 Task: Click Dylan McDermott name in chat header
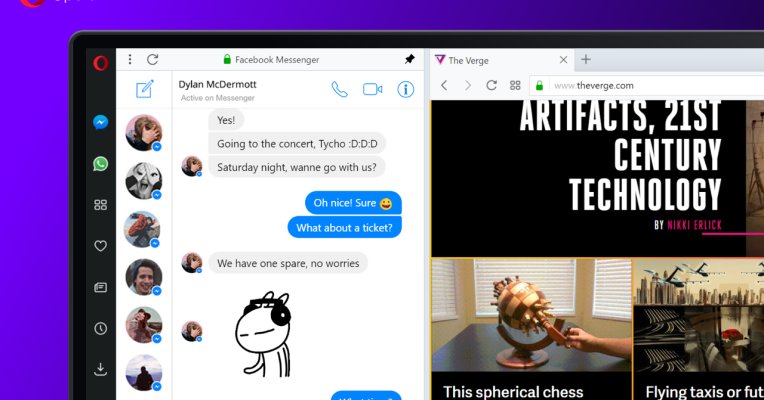(x=217, y=84)
